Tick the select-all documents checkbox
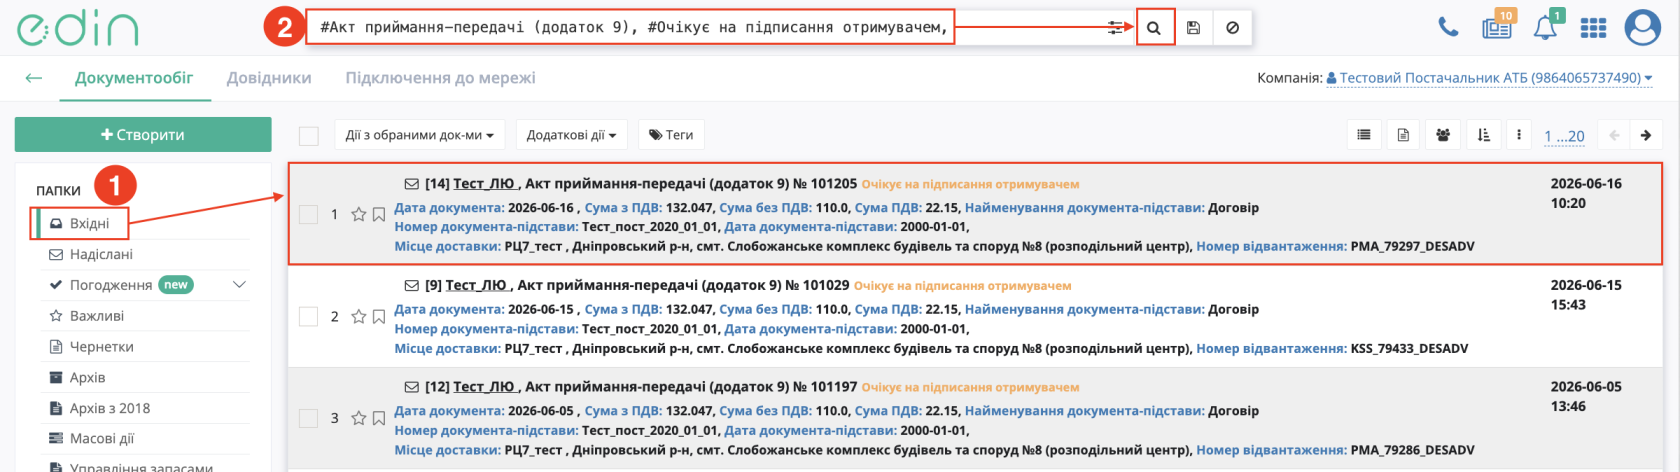 (x=309, y=136)
